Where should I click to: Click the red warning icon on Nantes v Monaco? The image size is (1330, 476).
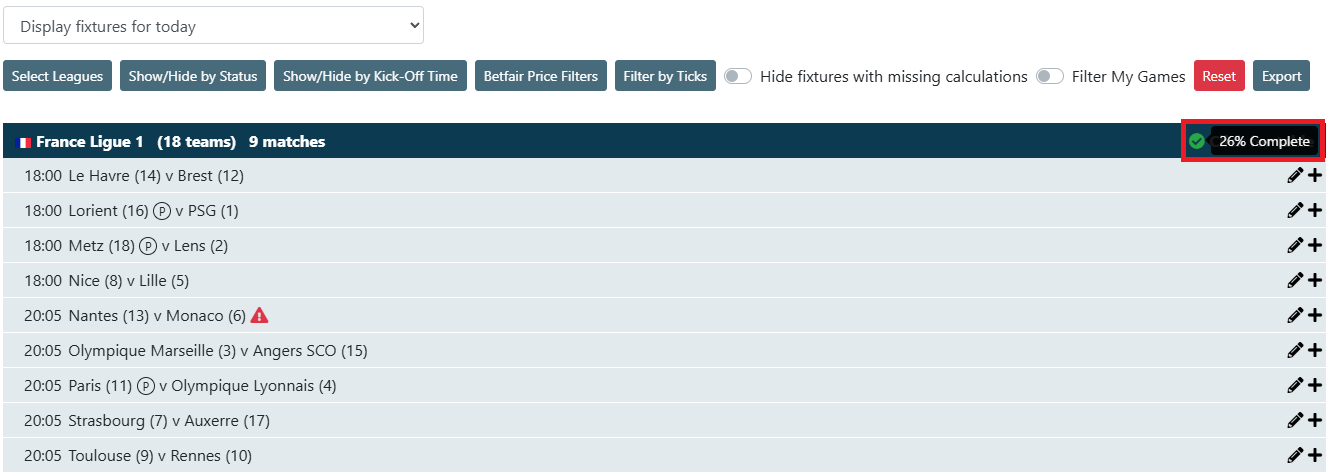[260, 316]
